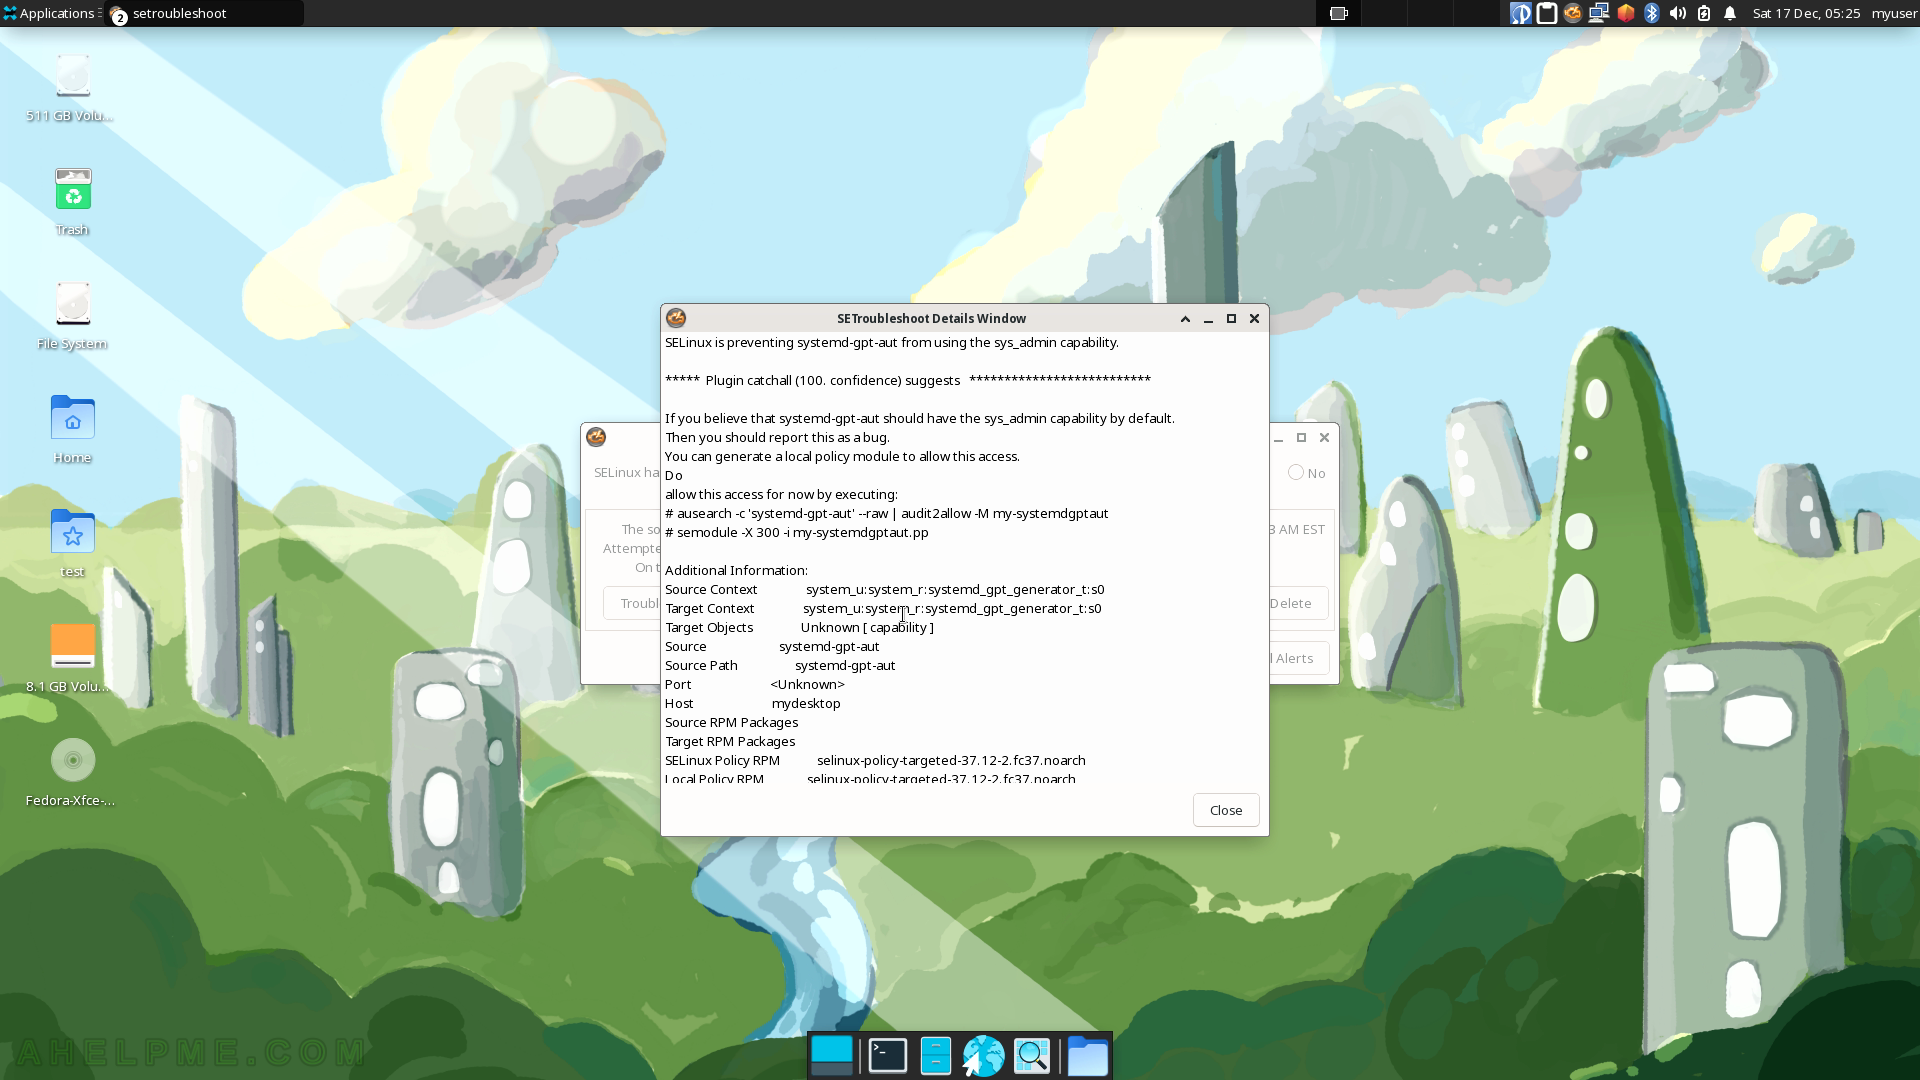Click Show Desktop icon in the bottom dock
The image size is (1920, 1080).
coord(832,1056)
